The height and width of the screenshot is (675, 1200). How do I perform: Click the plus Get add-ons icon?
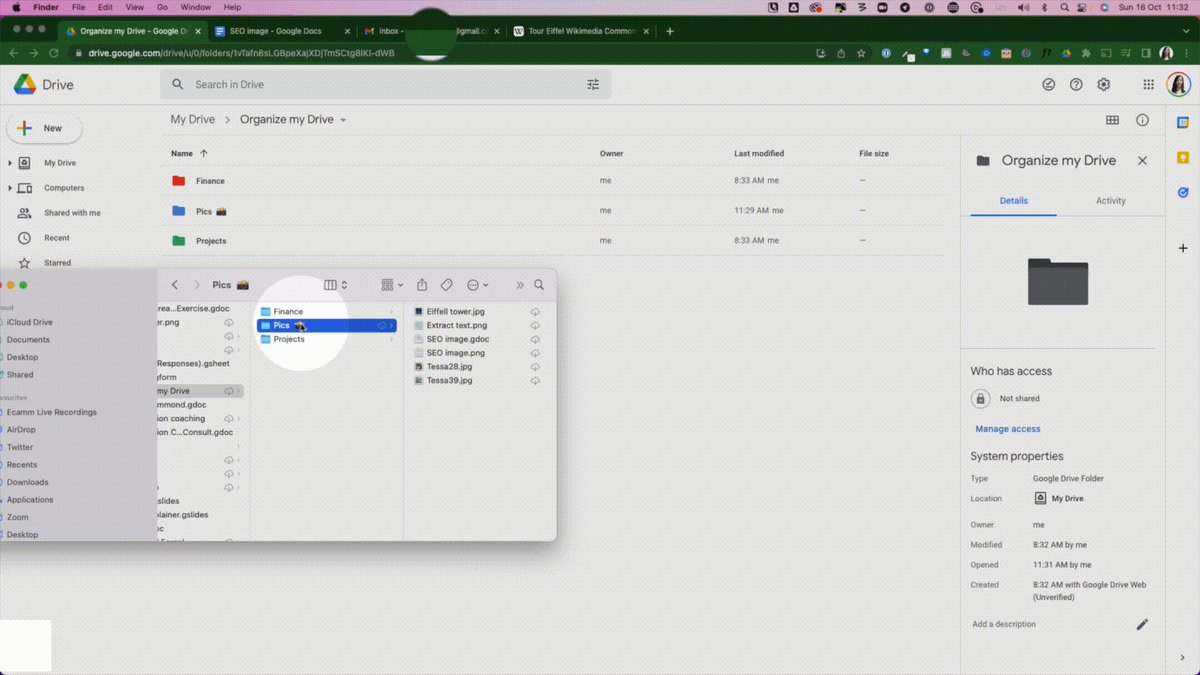(x=1183, y=247)
